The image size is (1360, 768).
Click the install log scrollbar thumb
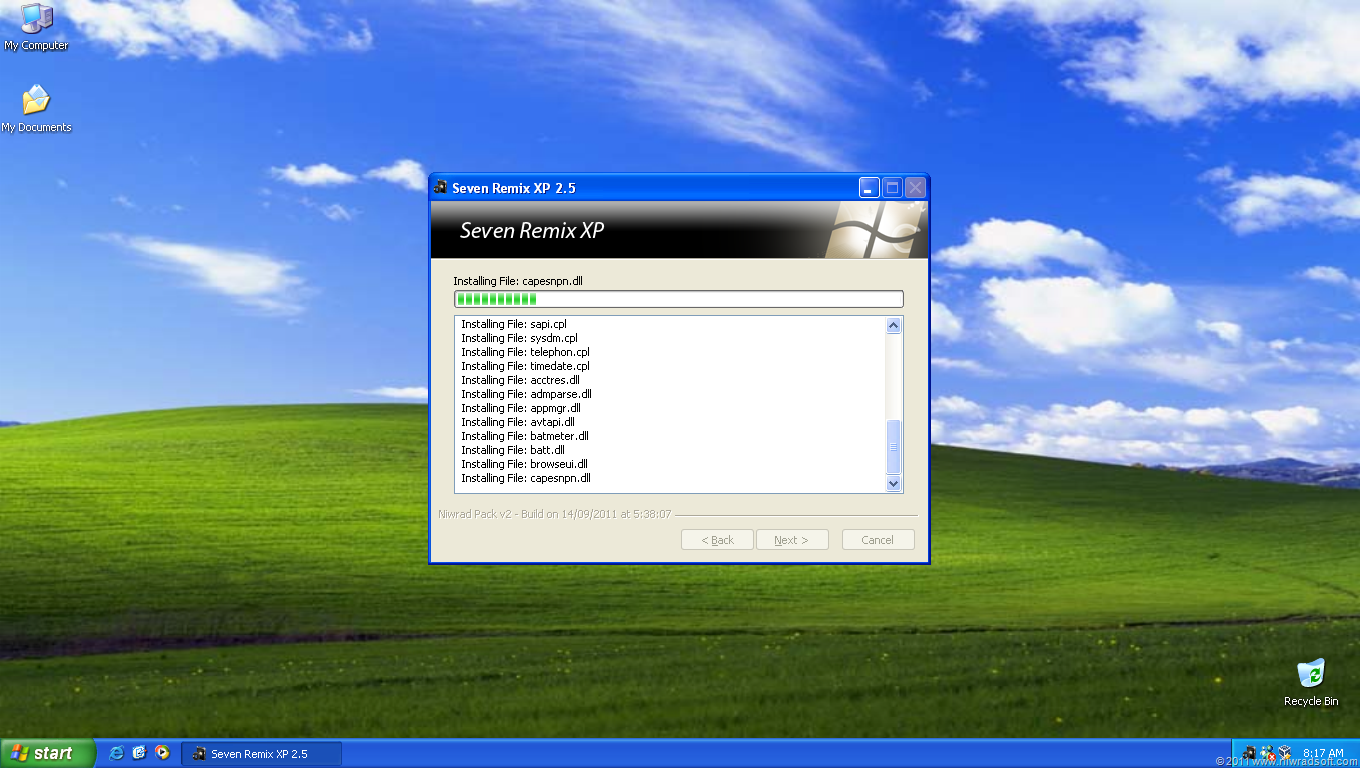[894, 447]
